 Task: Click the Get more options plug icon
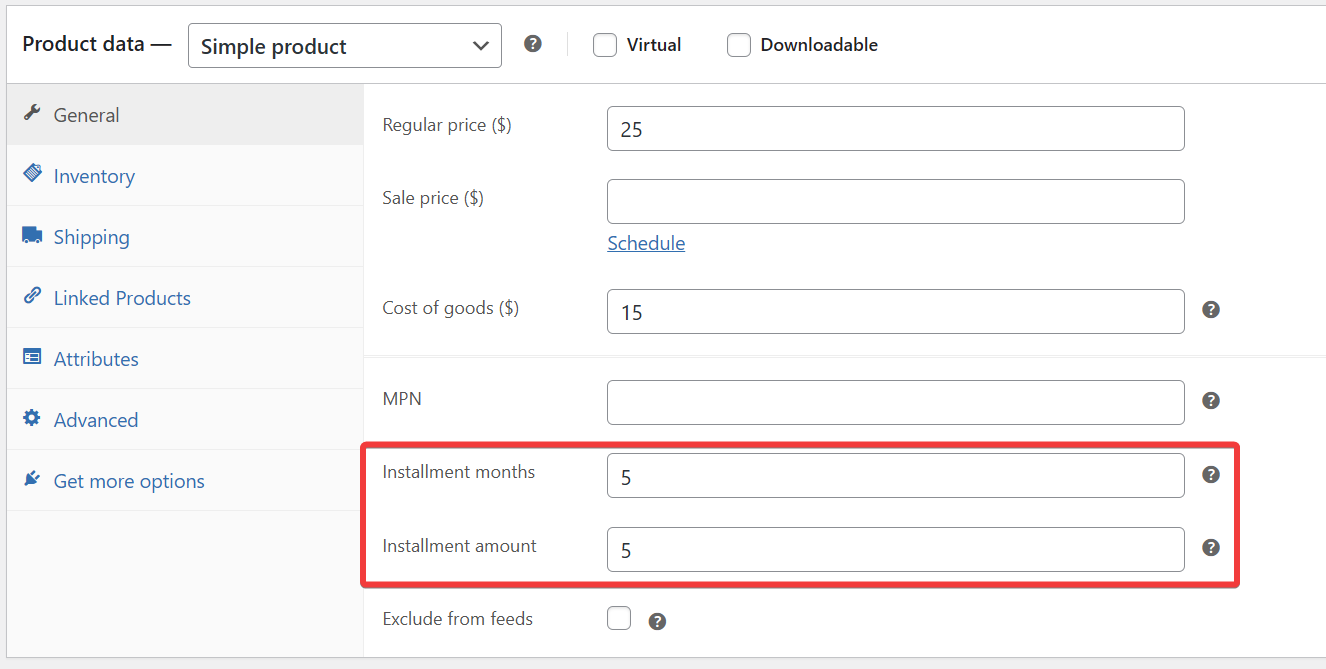click(x=32, y=479)
